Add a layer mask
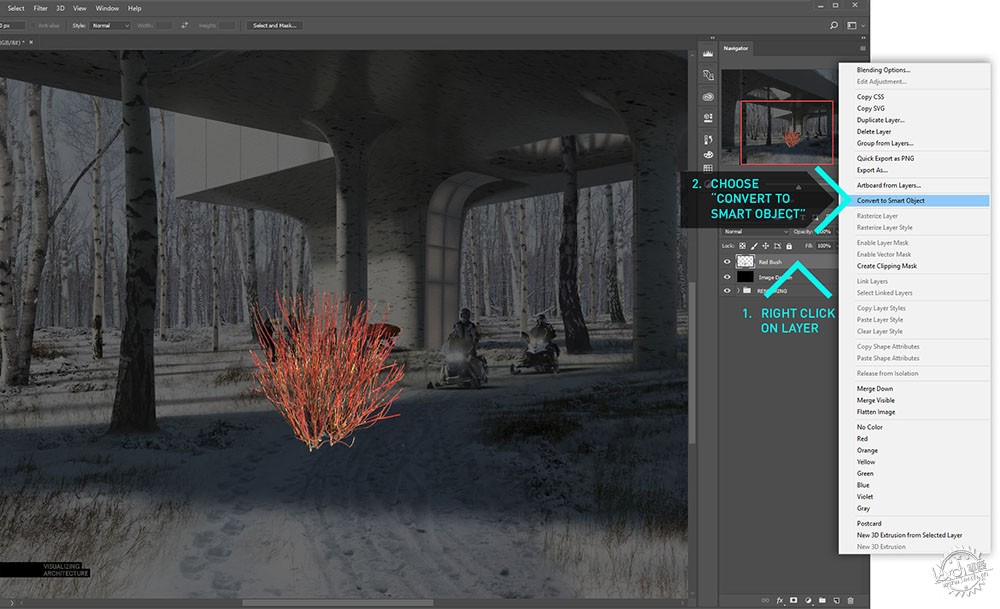Image resolution: width=1000 pixels, height=609 pixels. click(793, 600)
